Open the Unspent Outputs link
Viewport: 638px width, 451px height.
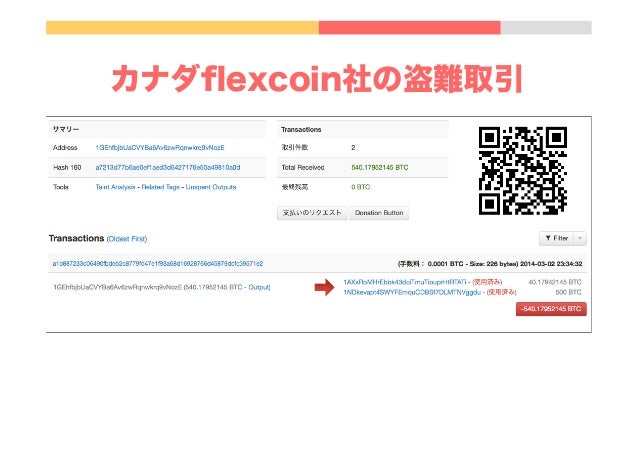pos(211,187)
